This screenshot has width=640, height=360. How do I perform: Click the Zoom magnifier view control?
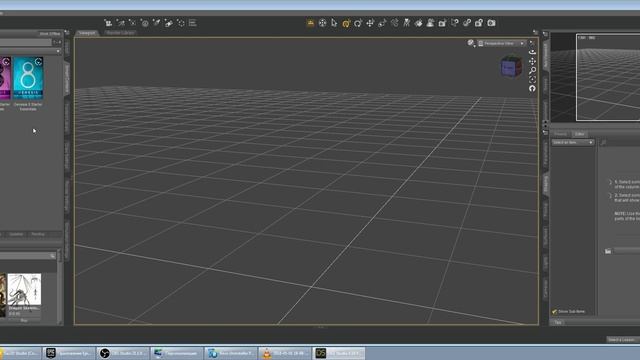pyautogui.click(x=532, y=70)
